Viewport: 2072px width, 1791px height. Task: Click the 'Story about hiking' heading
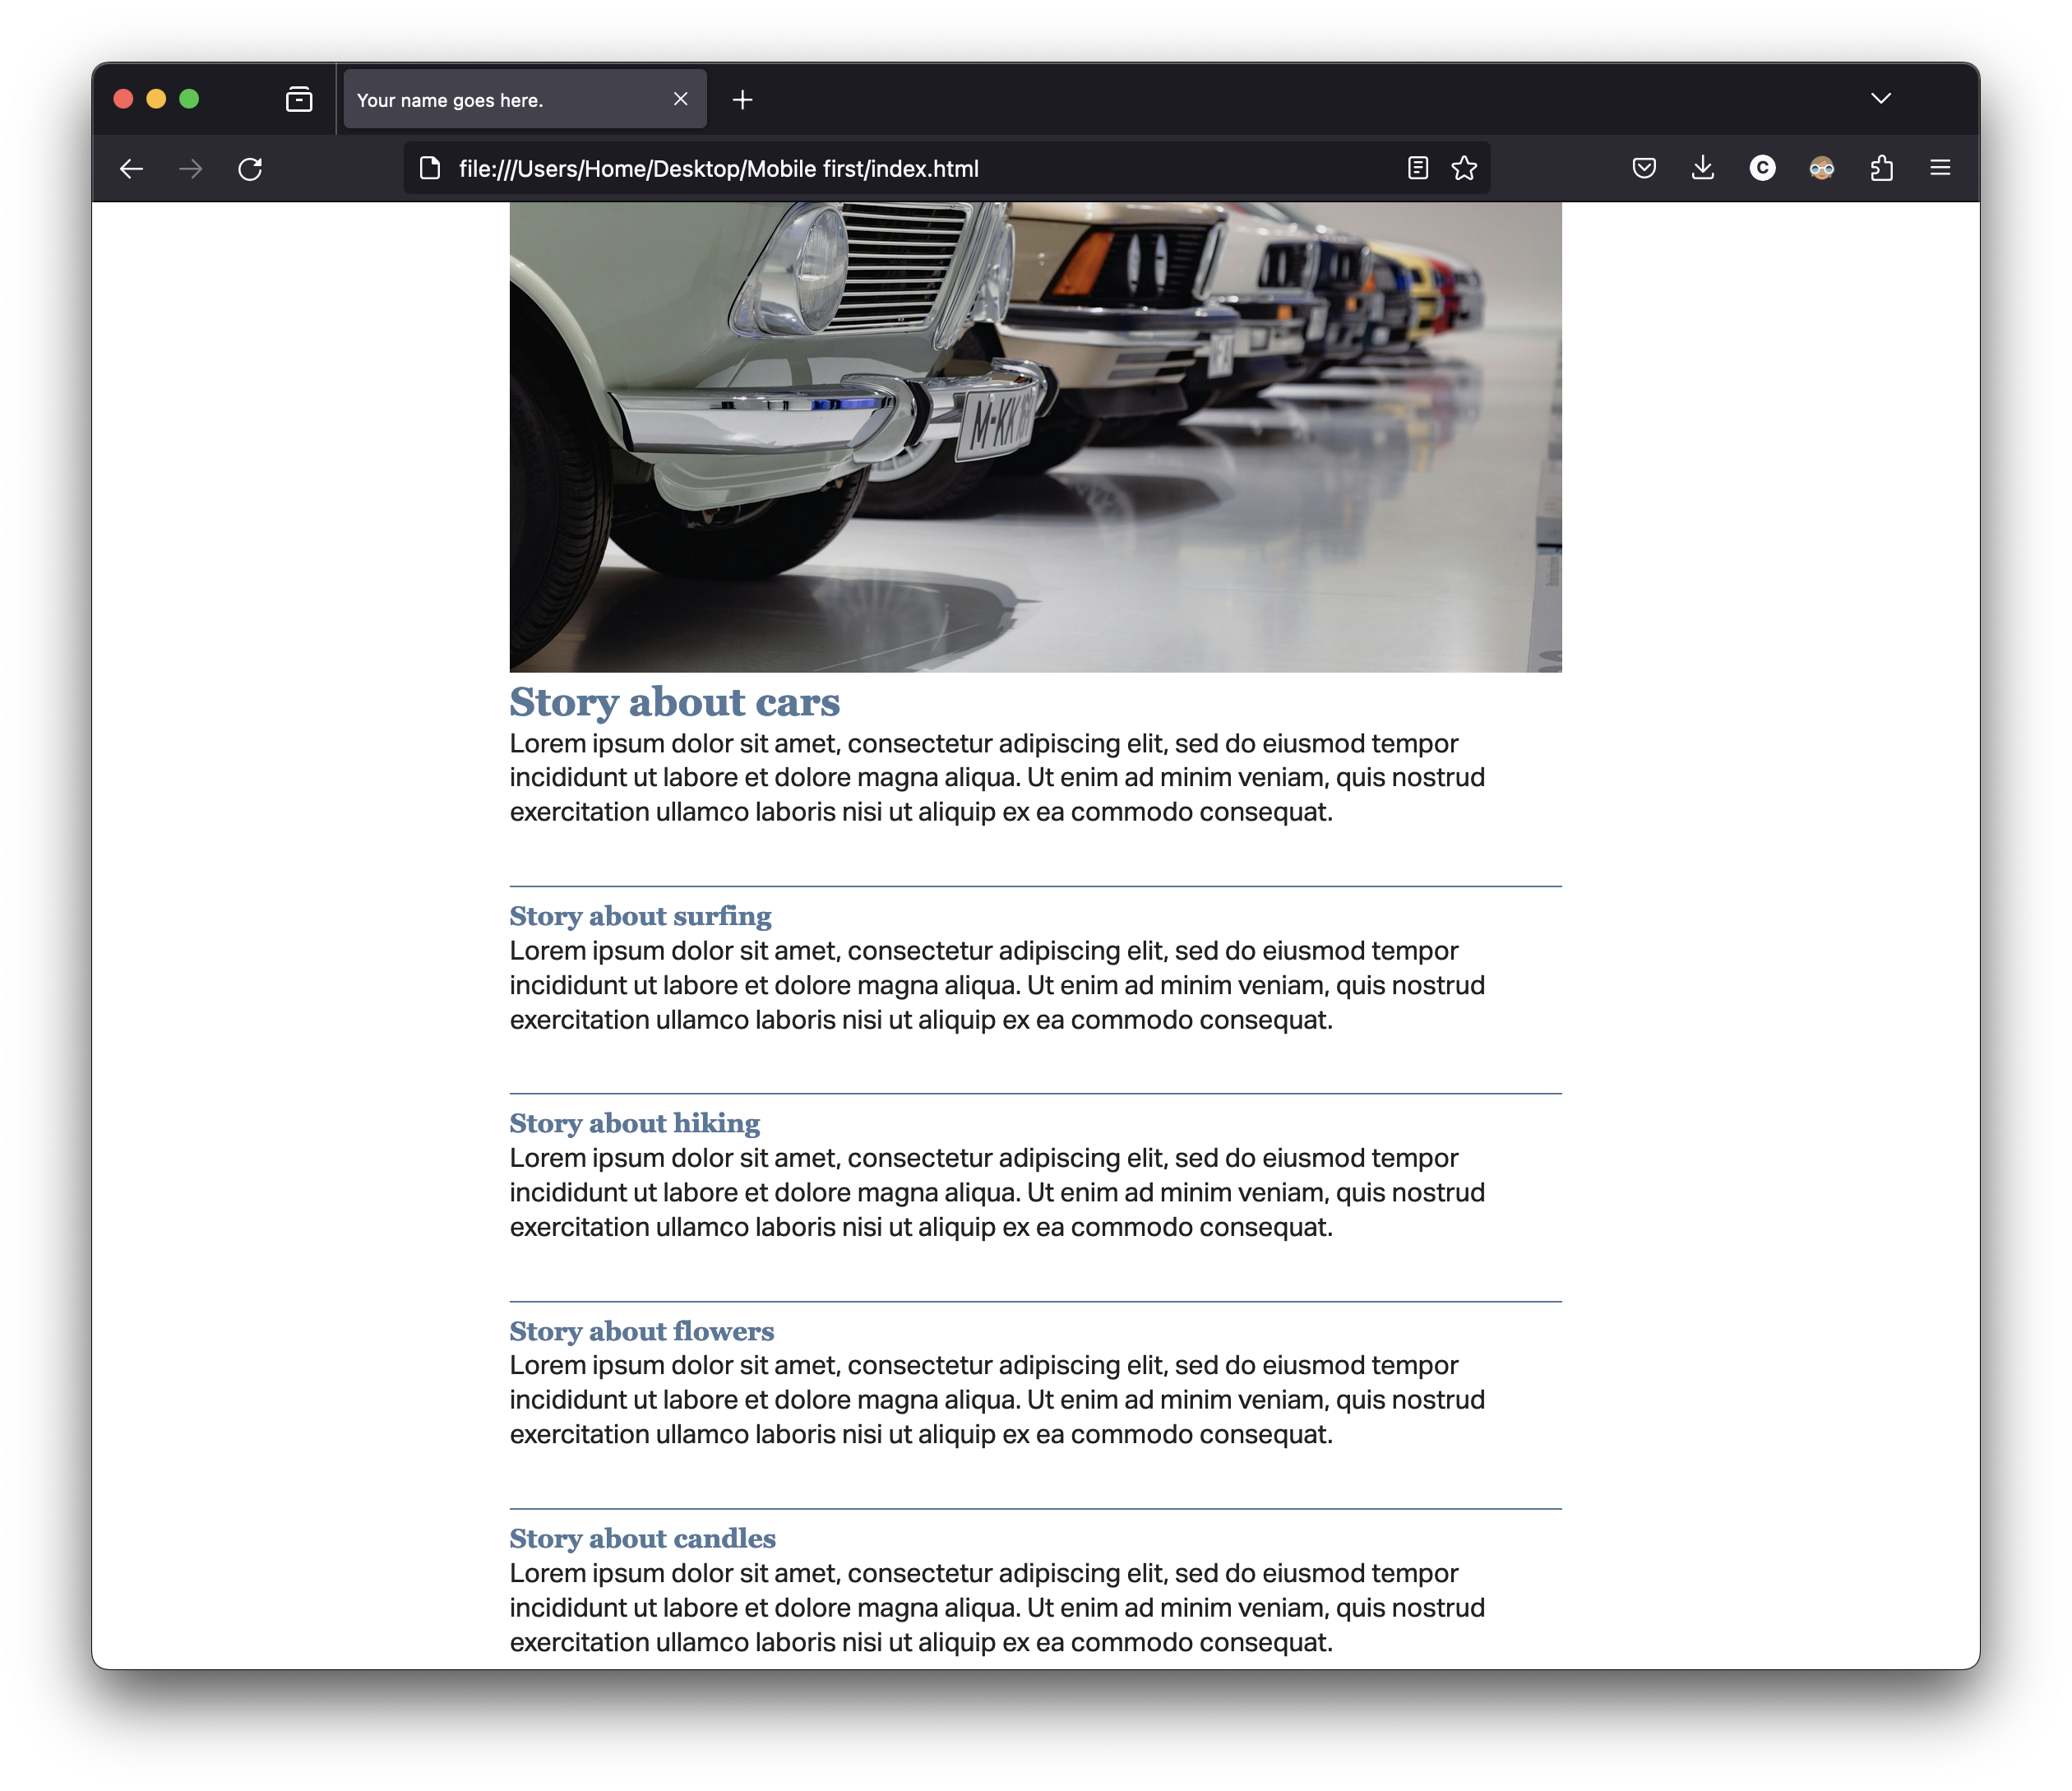(x=634, y=1123)
